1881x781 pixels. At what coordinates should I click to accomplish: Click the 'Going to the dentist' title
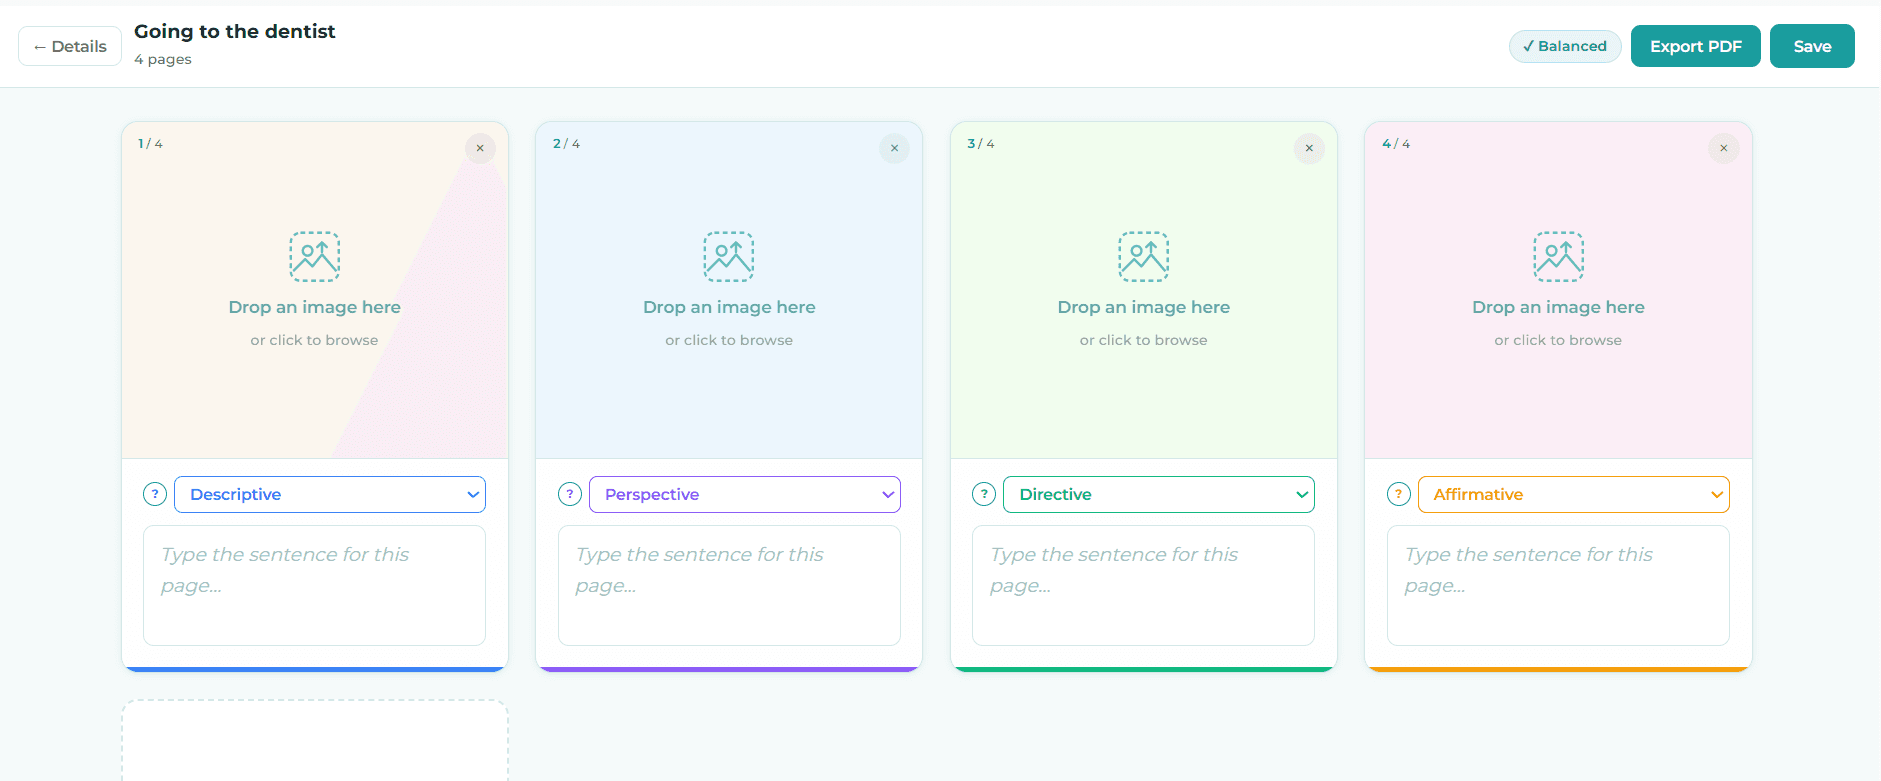235,31
